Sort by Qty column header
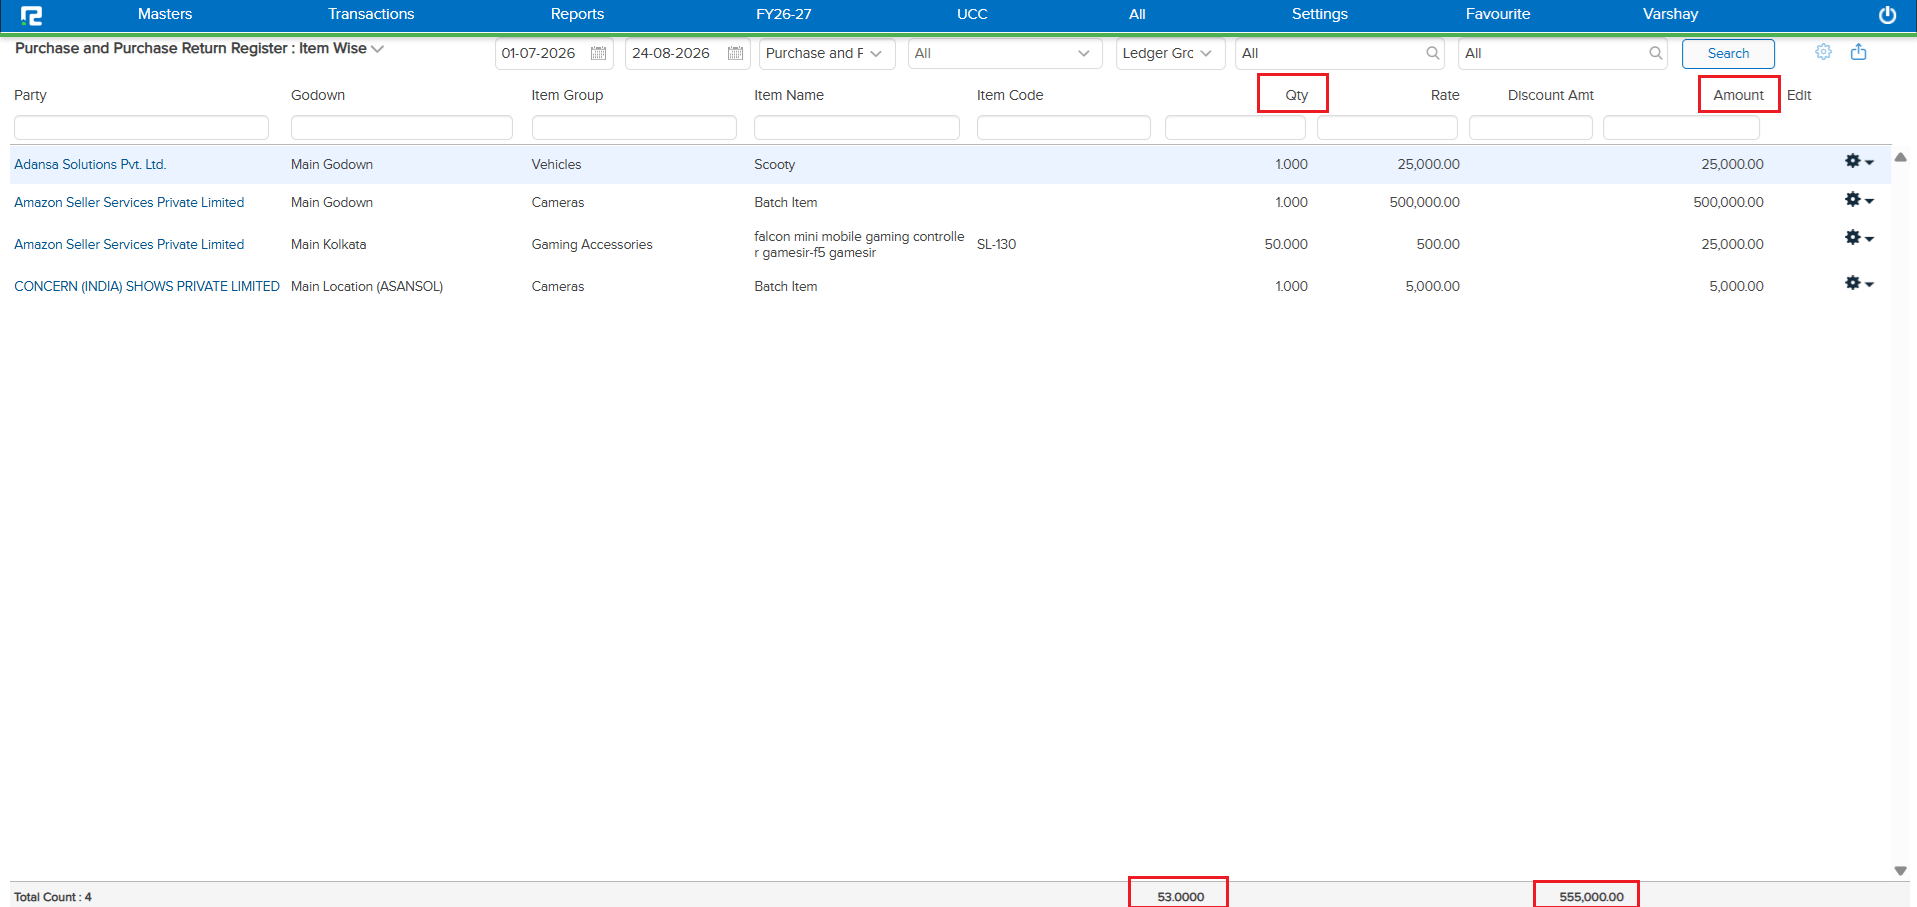The image size is (1917, 907). (x=1296, y=95)
